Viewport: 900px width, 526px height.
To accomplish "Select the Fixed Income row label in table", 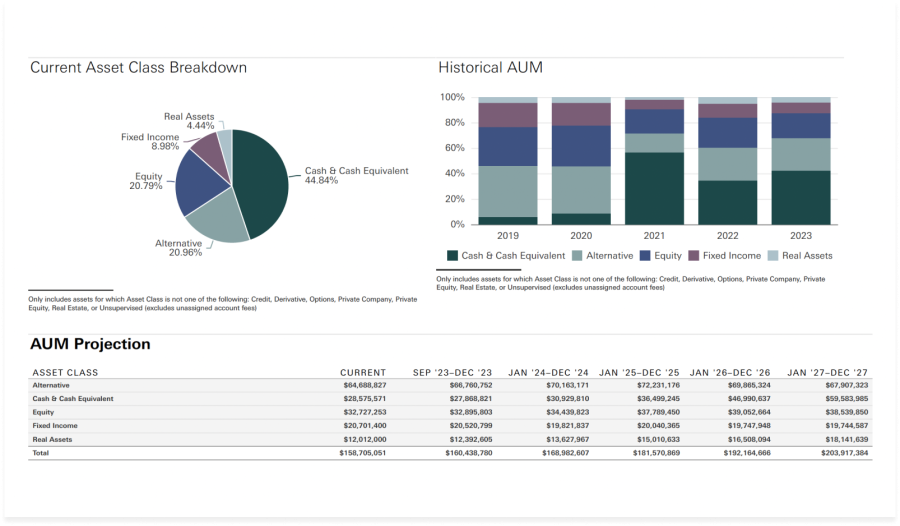I will pos(55,426).
